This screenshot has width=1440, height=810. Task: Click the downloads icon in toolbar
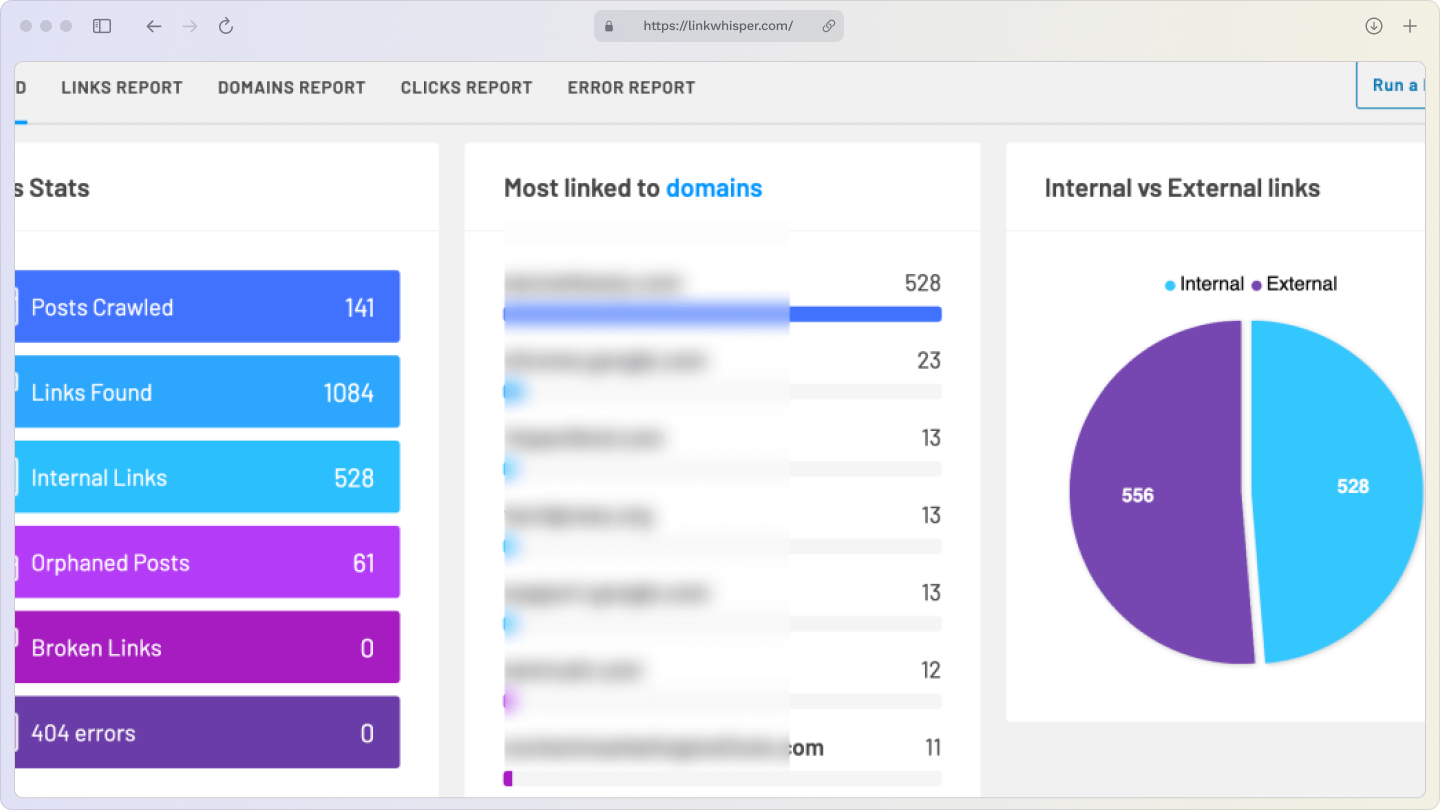[x=1374, y=26]
